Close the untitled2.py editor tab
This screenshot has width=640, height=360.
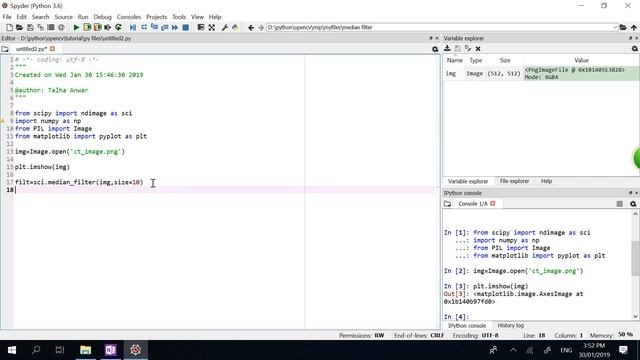point(52,49)
